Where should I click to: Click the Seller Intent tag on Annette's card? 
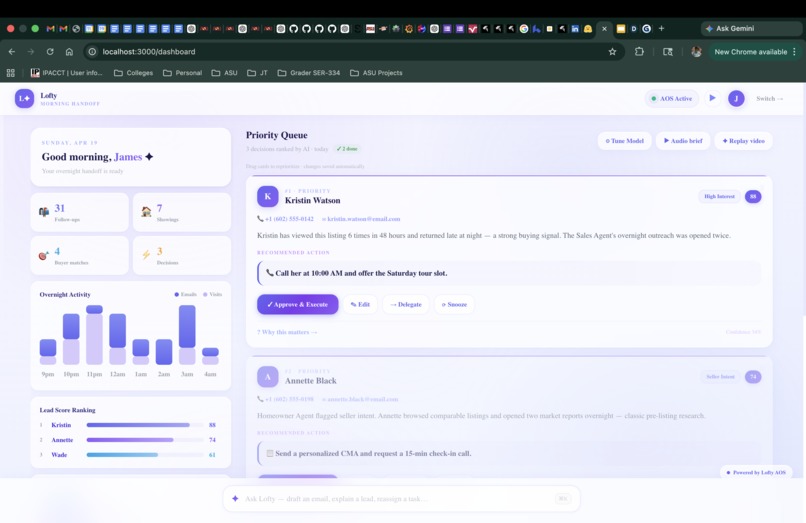pyautogui.click(x=720, y=376)
